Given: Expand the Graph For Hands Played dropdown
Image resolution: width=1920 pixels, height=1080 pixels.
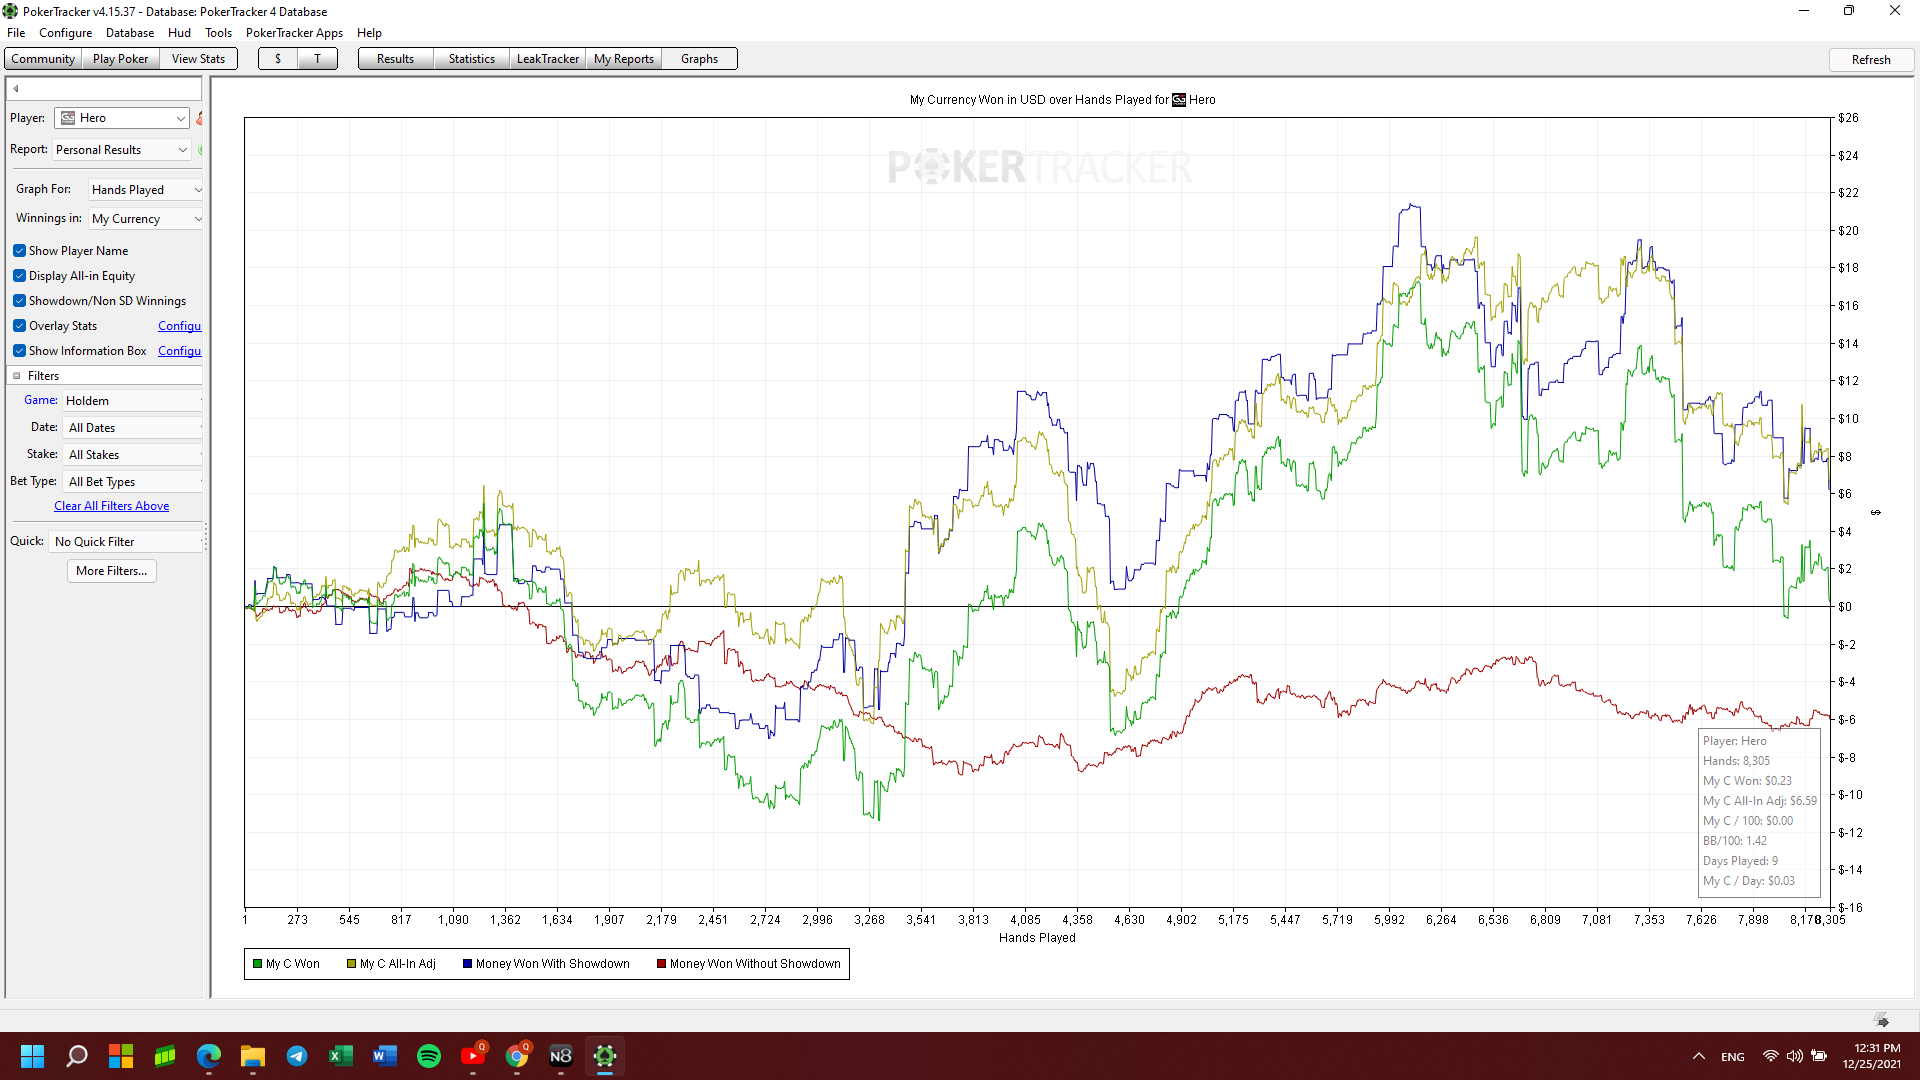Looking at the screenshot, I should [146, 190].
